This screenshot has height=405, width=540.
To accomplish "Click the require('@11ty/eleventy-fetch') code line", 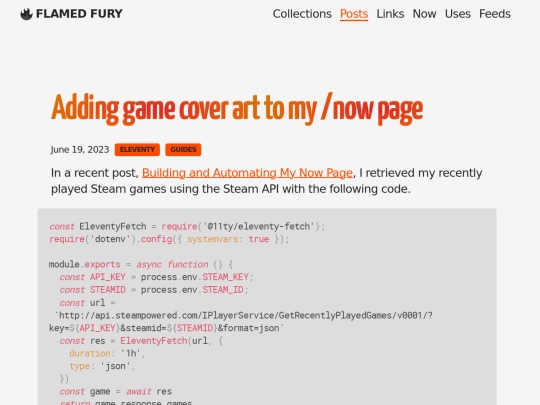I will [x=187, y=226].
